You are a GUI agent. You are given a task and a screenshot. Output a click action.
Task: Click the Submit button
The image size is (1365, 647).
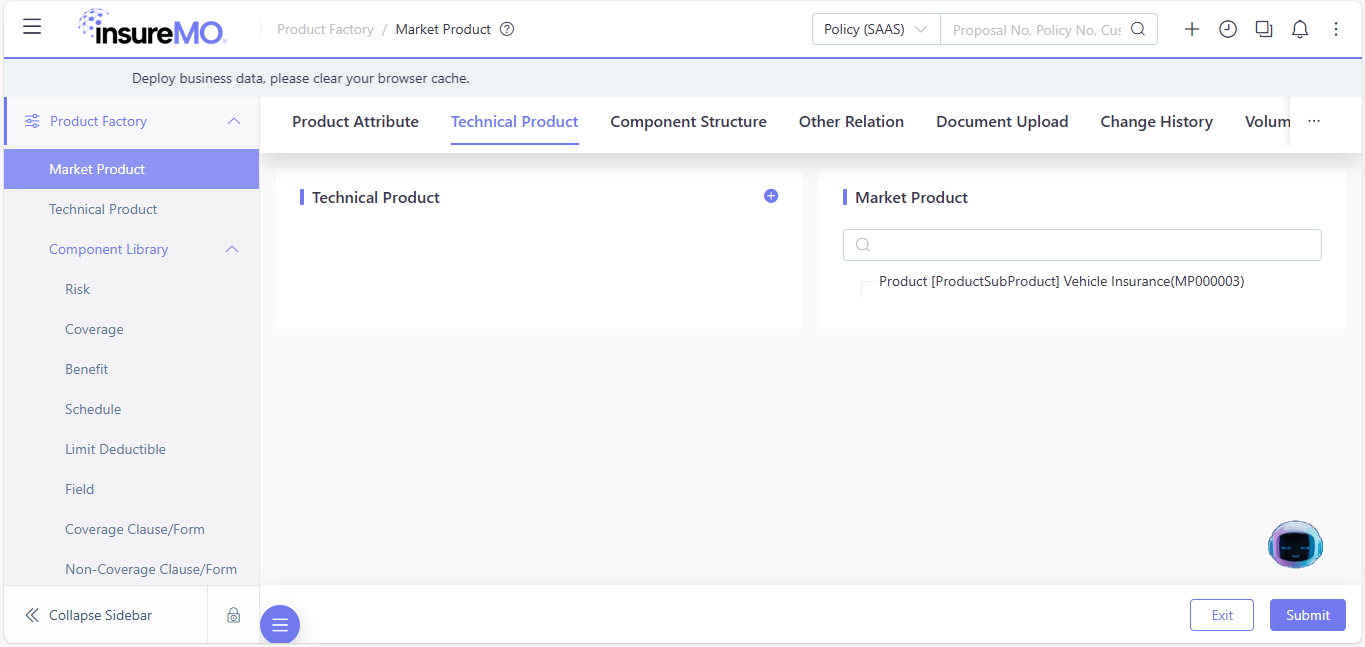click(1308, 615)
